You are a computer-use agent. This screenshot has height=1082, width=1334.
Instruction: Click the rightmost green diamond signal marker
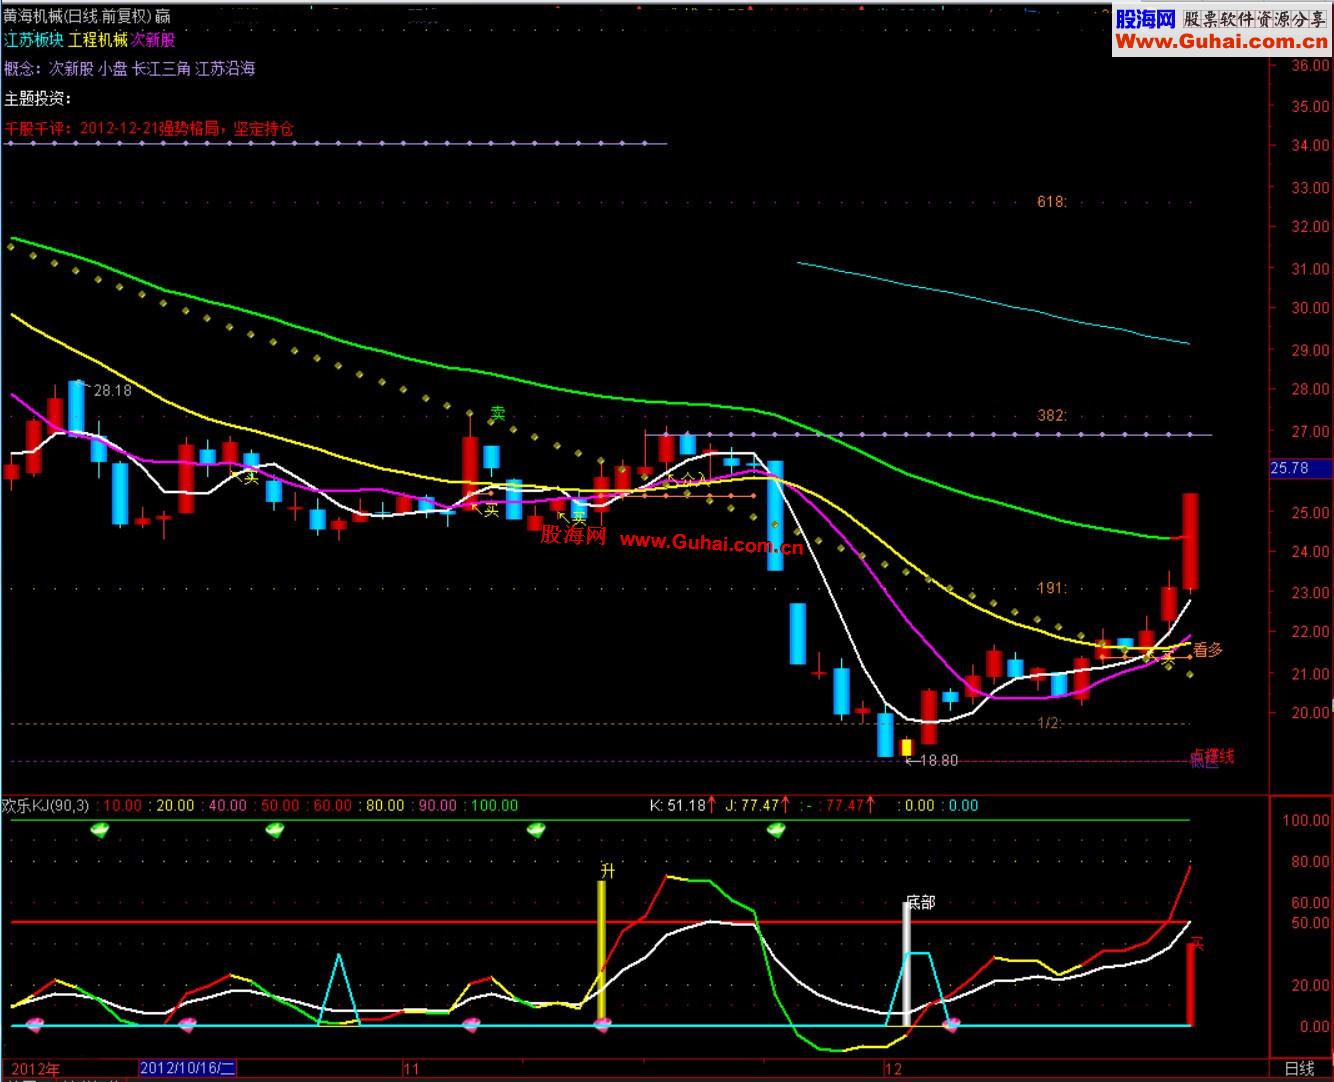(x=777, y=829)
